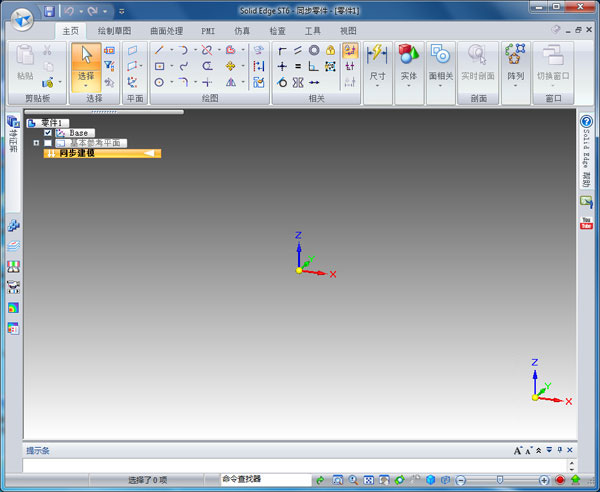Open the coincident plane tool

click(x=132, y=50)
